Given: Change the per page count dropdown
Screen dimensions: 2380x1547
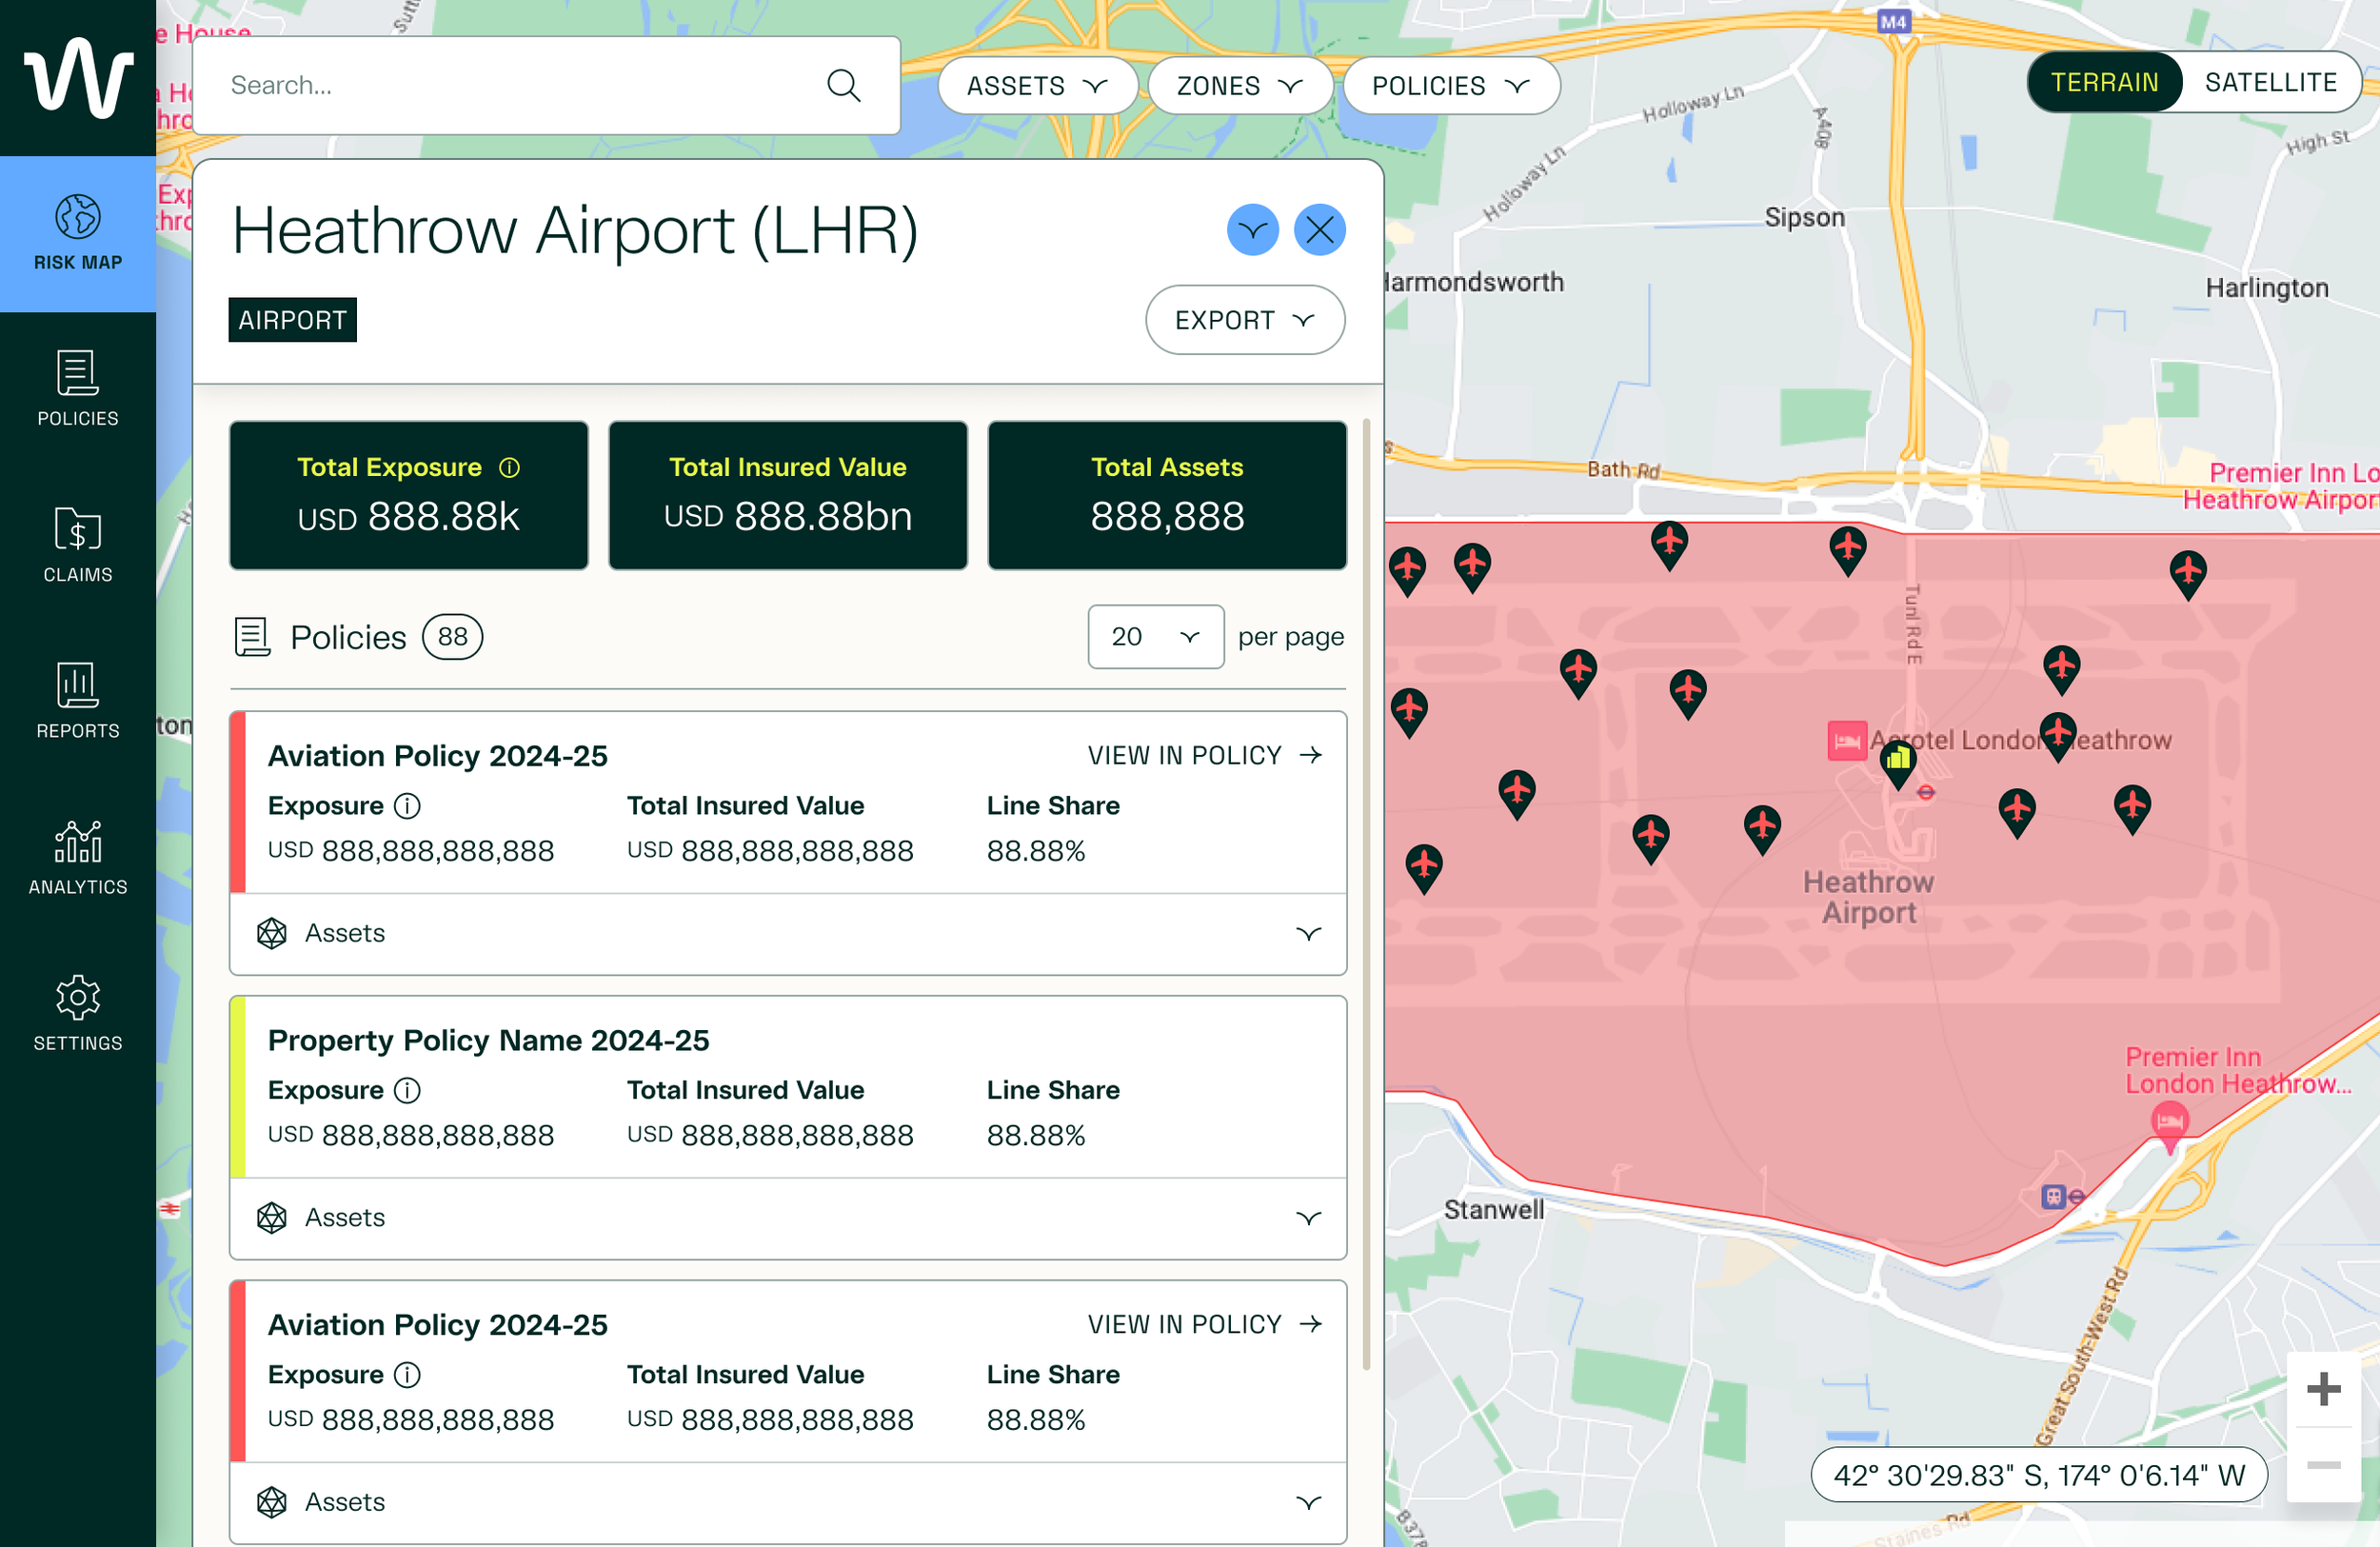Looking at the screenshot, I should point(1155,637).
